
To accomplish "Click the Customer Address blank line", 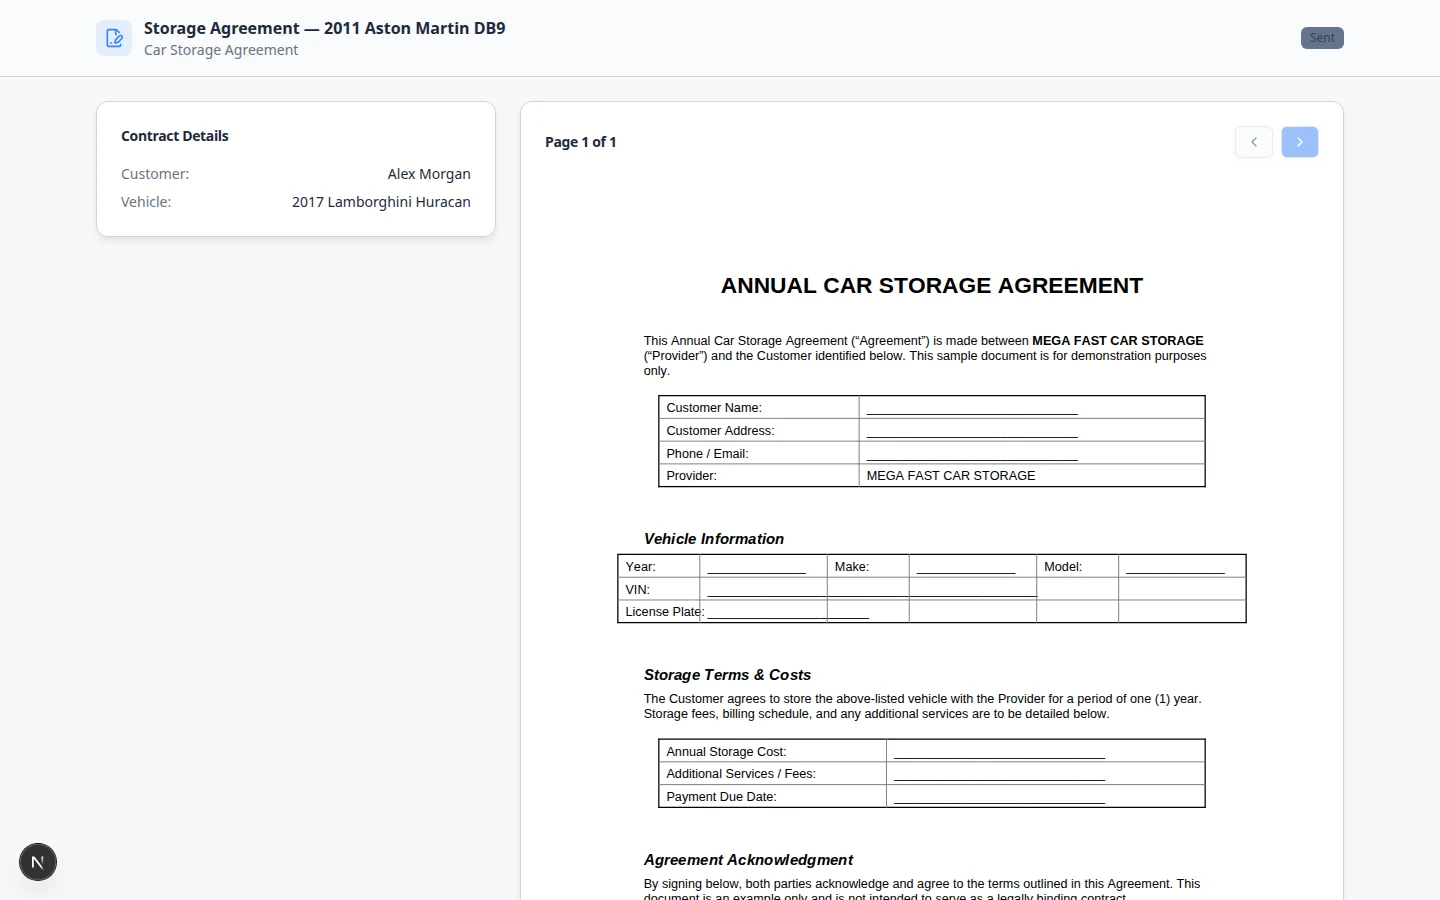I will click(x=972, y=431).
